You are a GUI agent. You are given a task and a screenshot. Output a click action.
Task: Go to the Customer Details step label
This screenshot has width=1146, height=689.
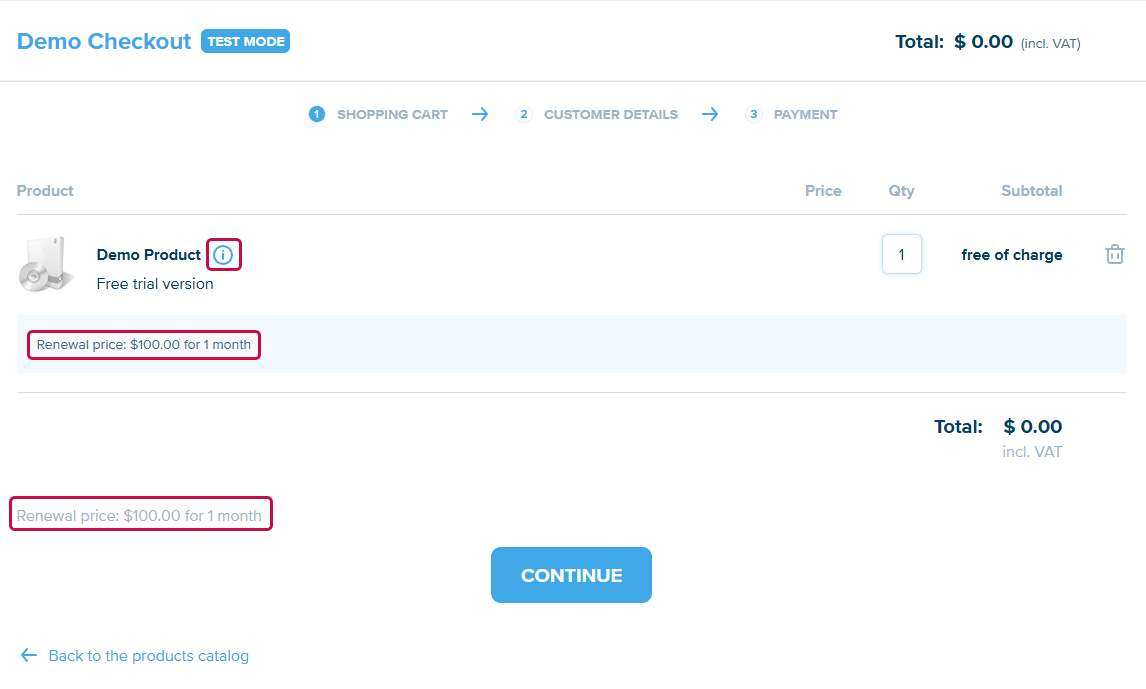610,114
